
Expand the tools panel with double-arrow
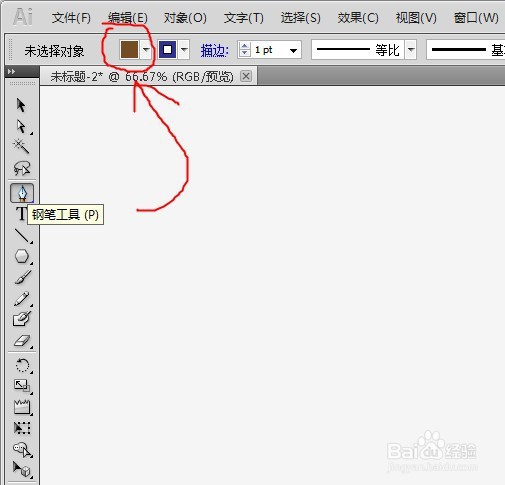pyautogui.click(x=11, y=71)
